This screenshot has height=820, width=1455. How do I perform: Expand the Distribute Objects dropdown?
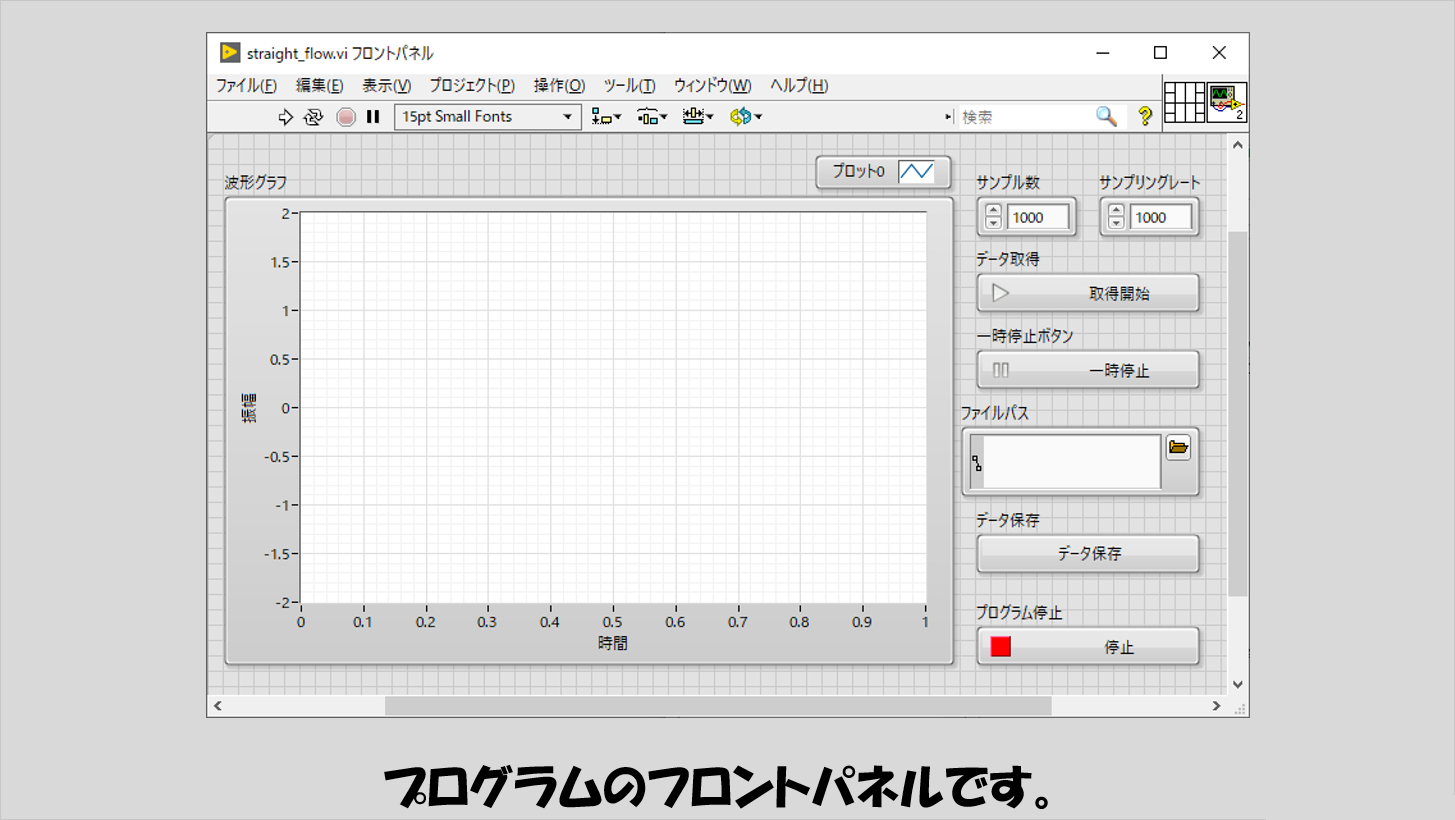click(x=652, y=117)
